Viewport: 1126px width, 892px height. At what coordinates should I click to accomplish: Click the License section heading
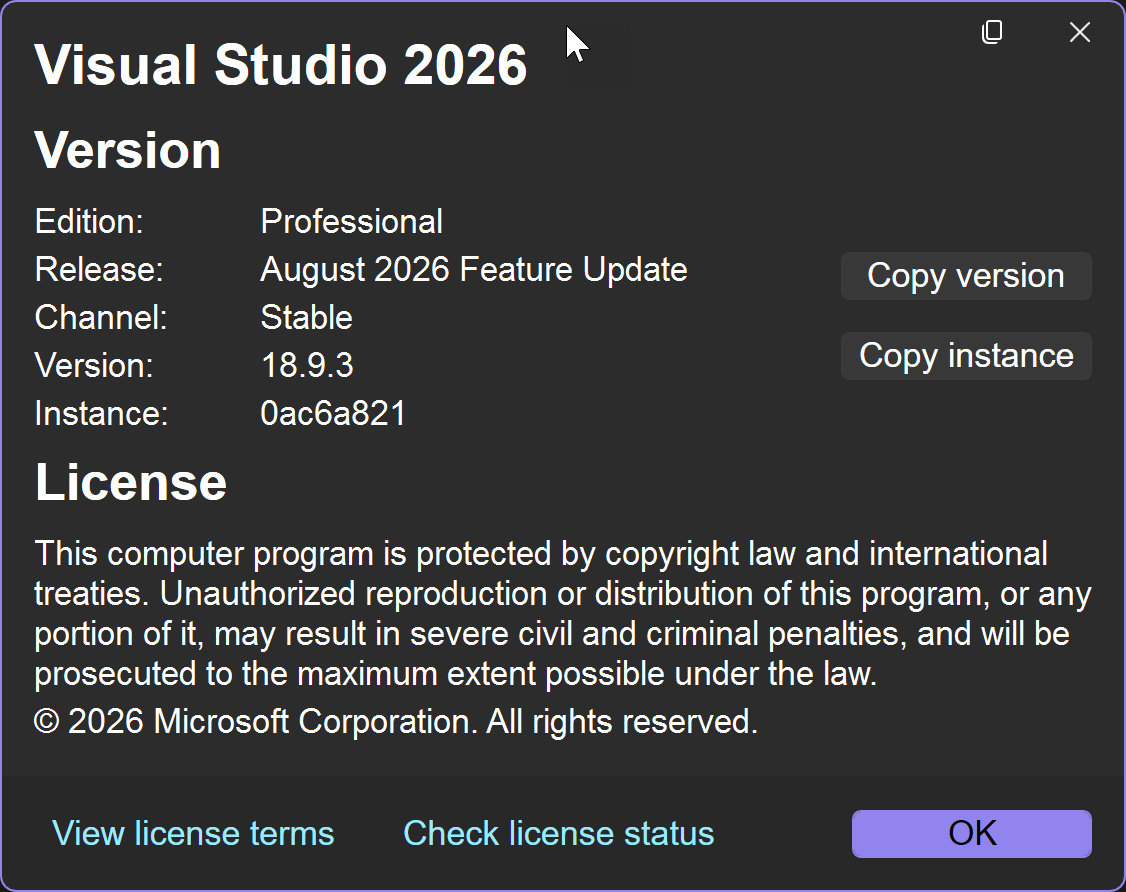[x=131, y=482]
